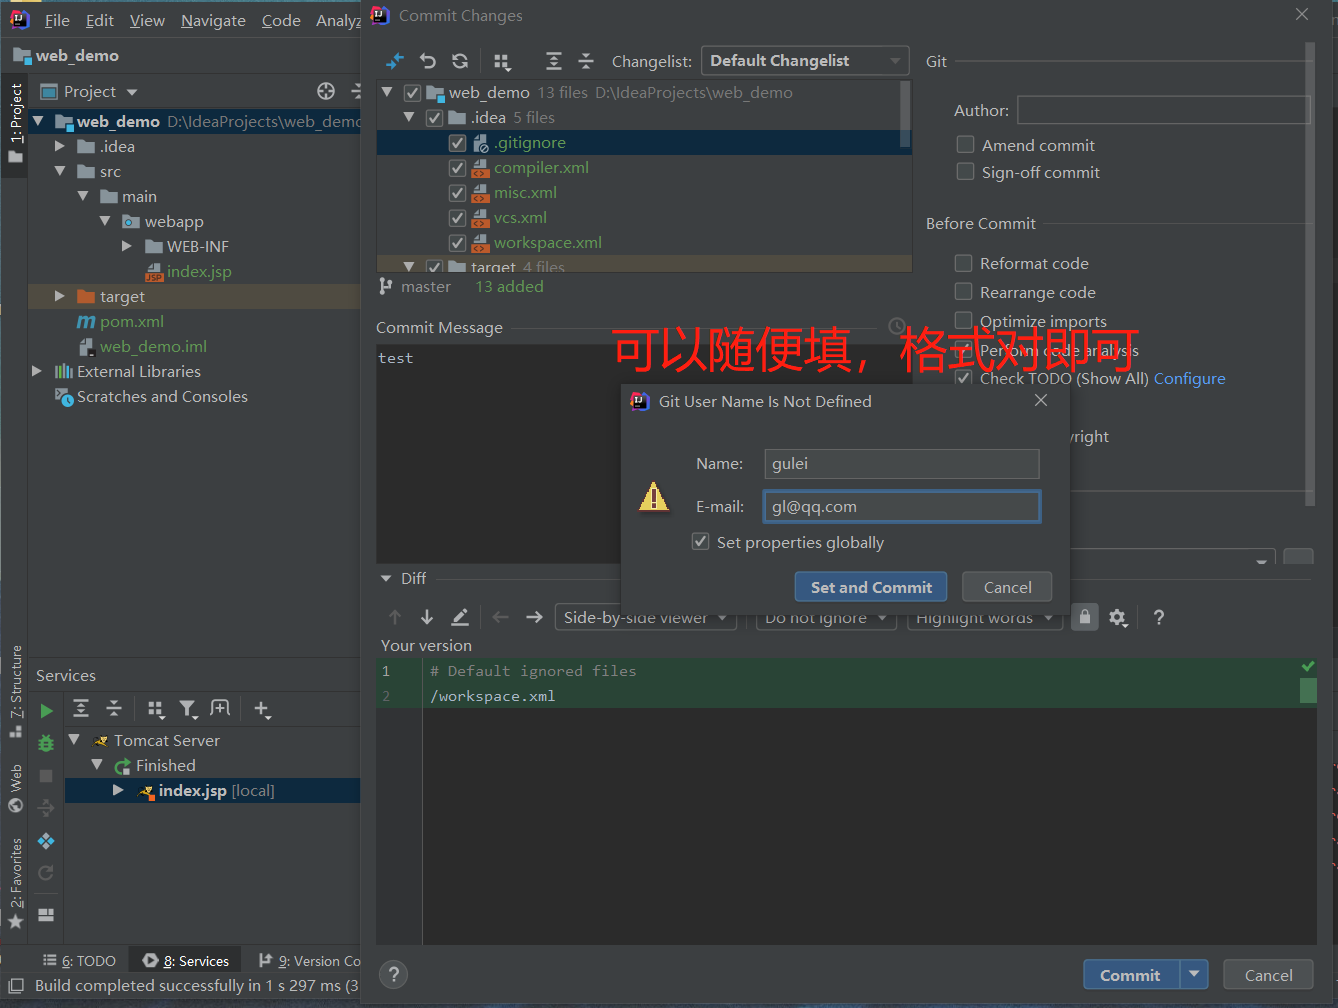1338x1008 pixels.
Task: Expand target folder in Project tree
Action: pyautogui.click(x=60, y=296)
